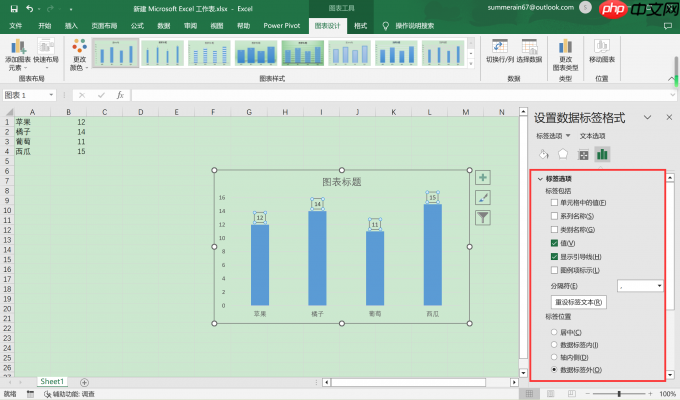The height and width of the screenshot is (400, 680).
Task: Open Name Box dropdown
Action: pos(51,95)
